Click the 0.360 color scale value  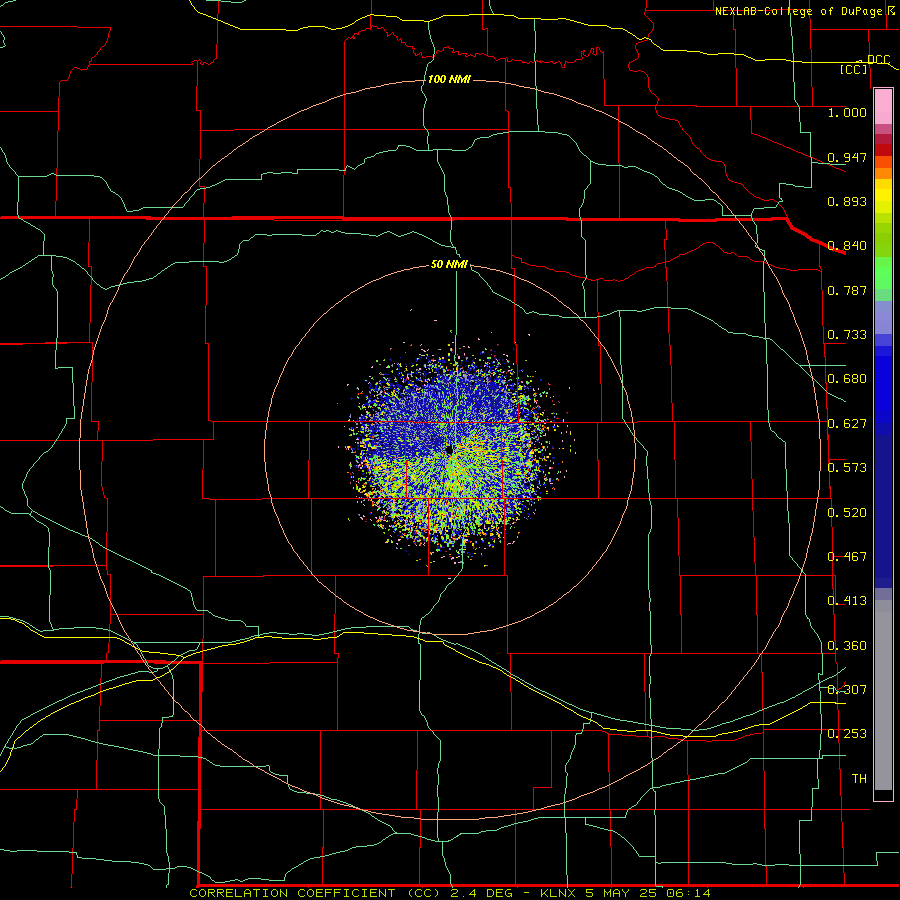[847, 646]
